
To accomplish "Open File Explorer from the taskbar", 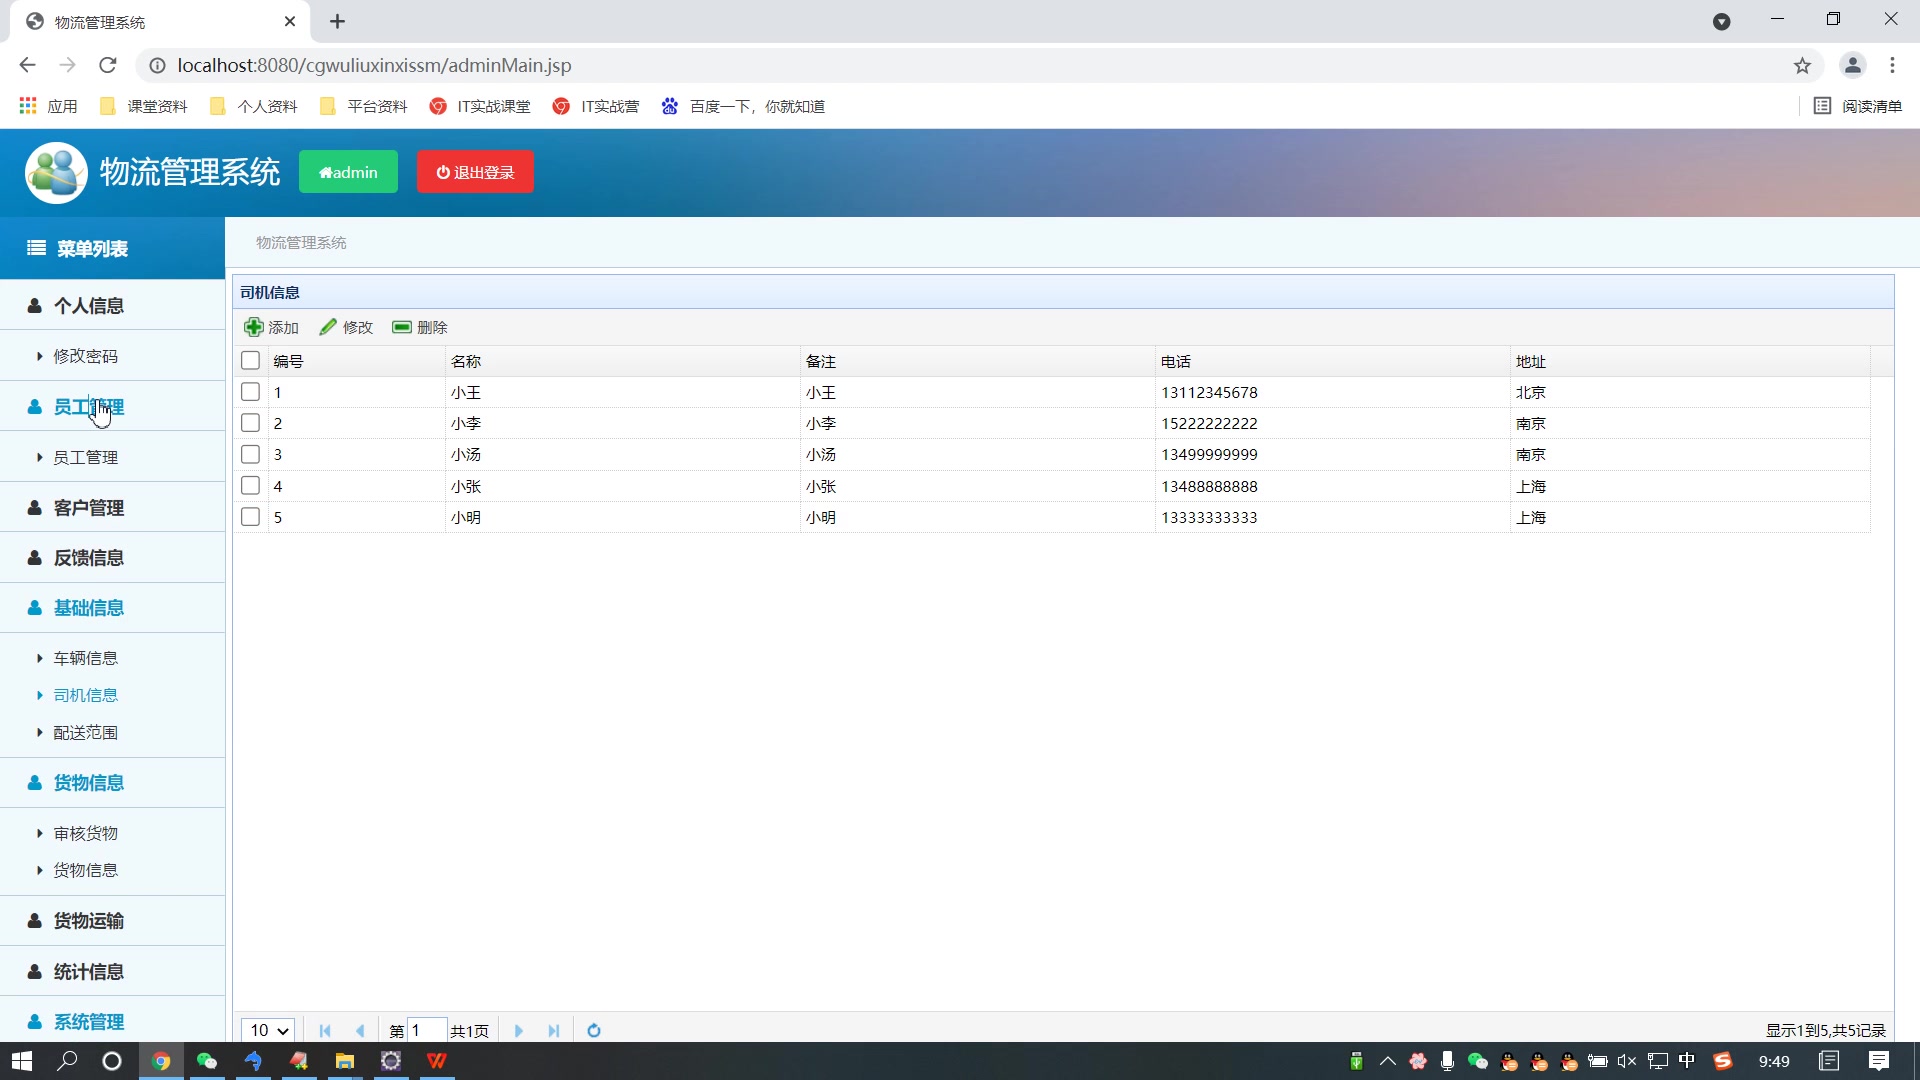I will tap(345, 1061).
